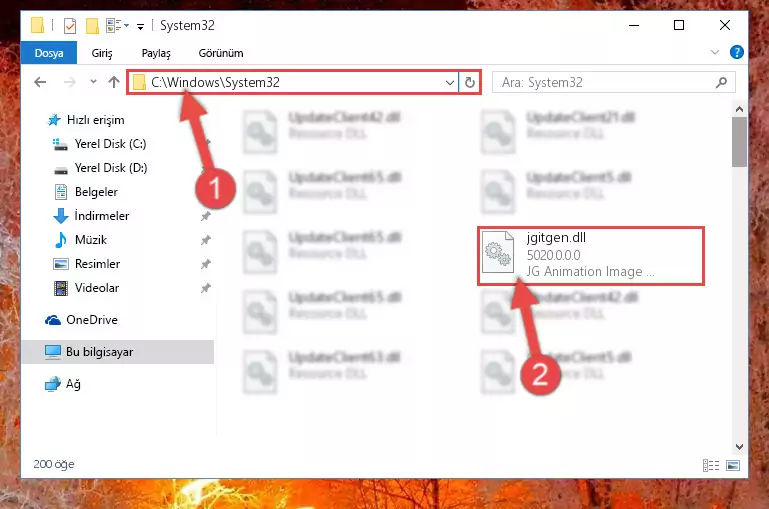The image size is (769, 509).
Task: Open the Customize Quick Access Toolbar dropdown arrow
Action: tap(140, 26)
